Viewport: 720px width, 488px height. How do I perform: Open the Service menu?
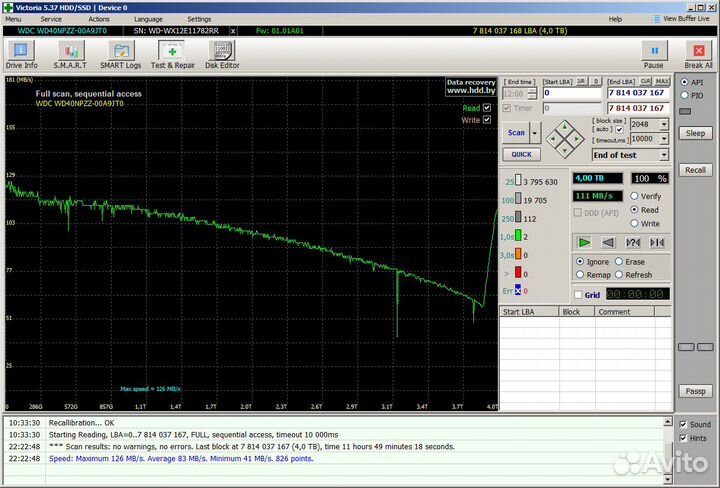point(50,19)
